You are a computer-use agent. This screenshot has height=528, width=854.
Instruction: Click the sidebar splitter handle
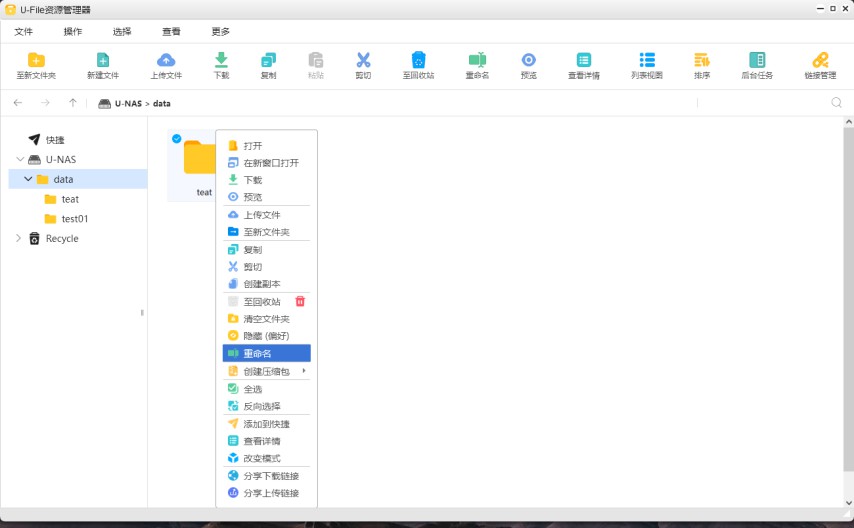pyautogui.click(x=142, y=312)
